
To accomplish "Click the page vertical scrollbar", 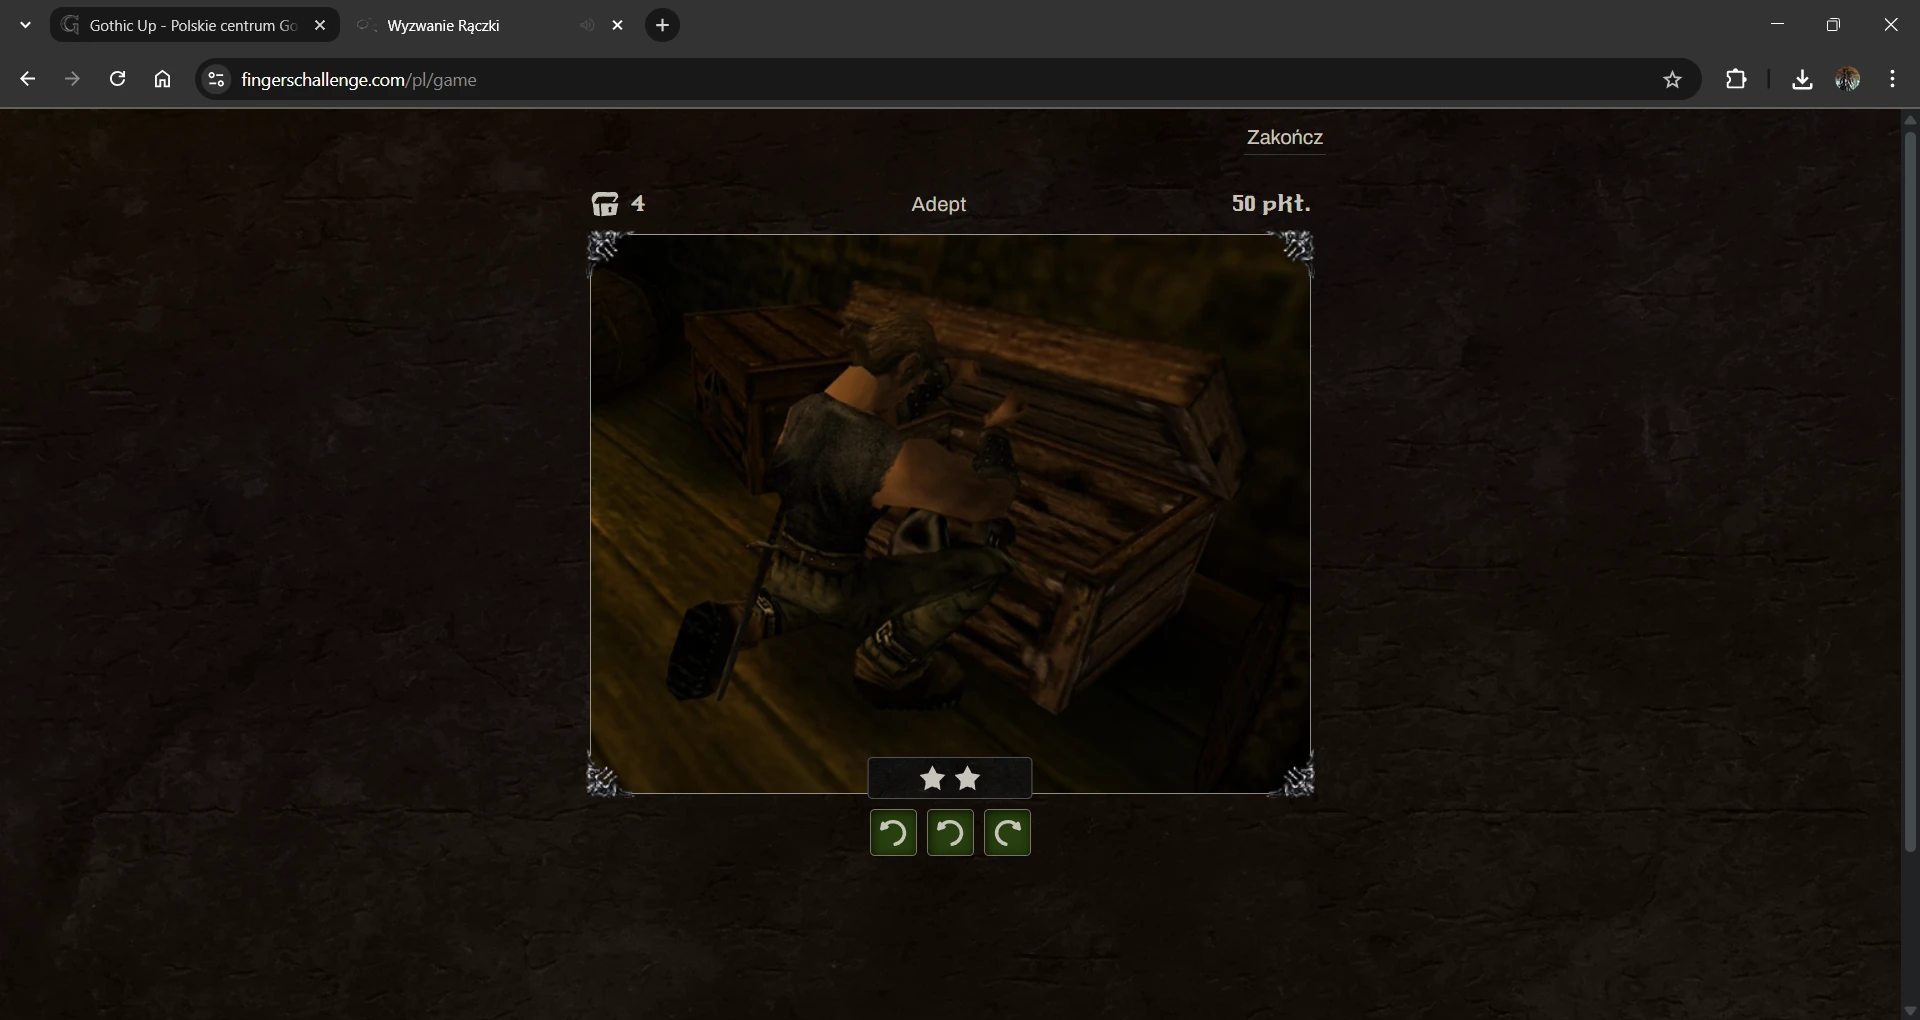I will coord(1910,490).
